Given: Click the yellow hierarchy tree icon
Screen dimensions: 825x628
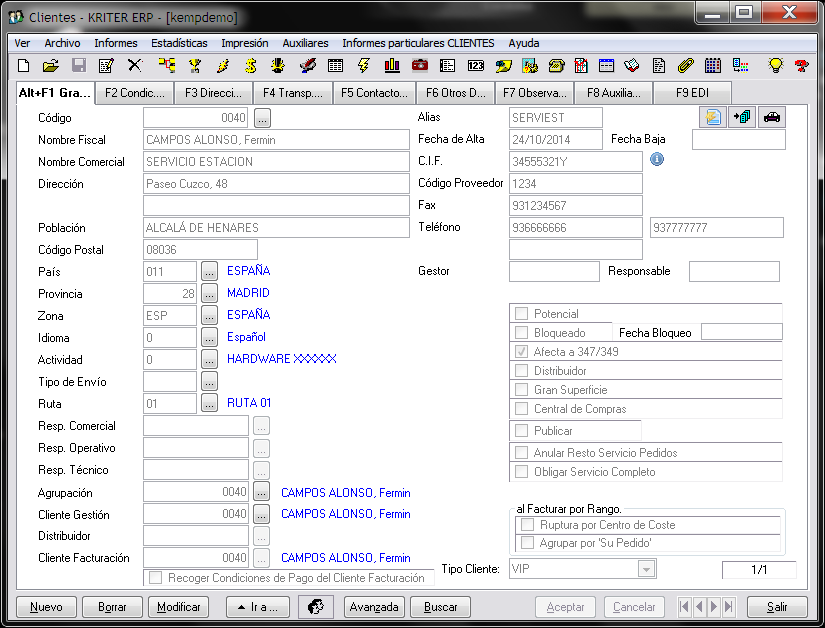Looking at the screenshot, I should click(x=167, y=66).
